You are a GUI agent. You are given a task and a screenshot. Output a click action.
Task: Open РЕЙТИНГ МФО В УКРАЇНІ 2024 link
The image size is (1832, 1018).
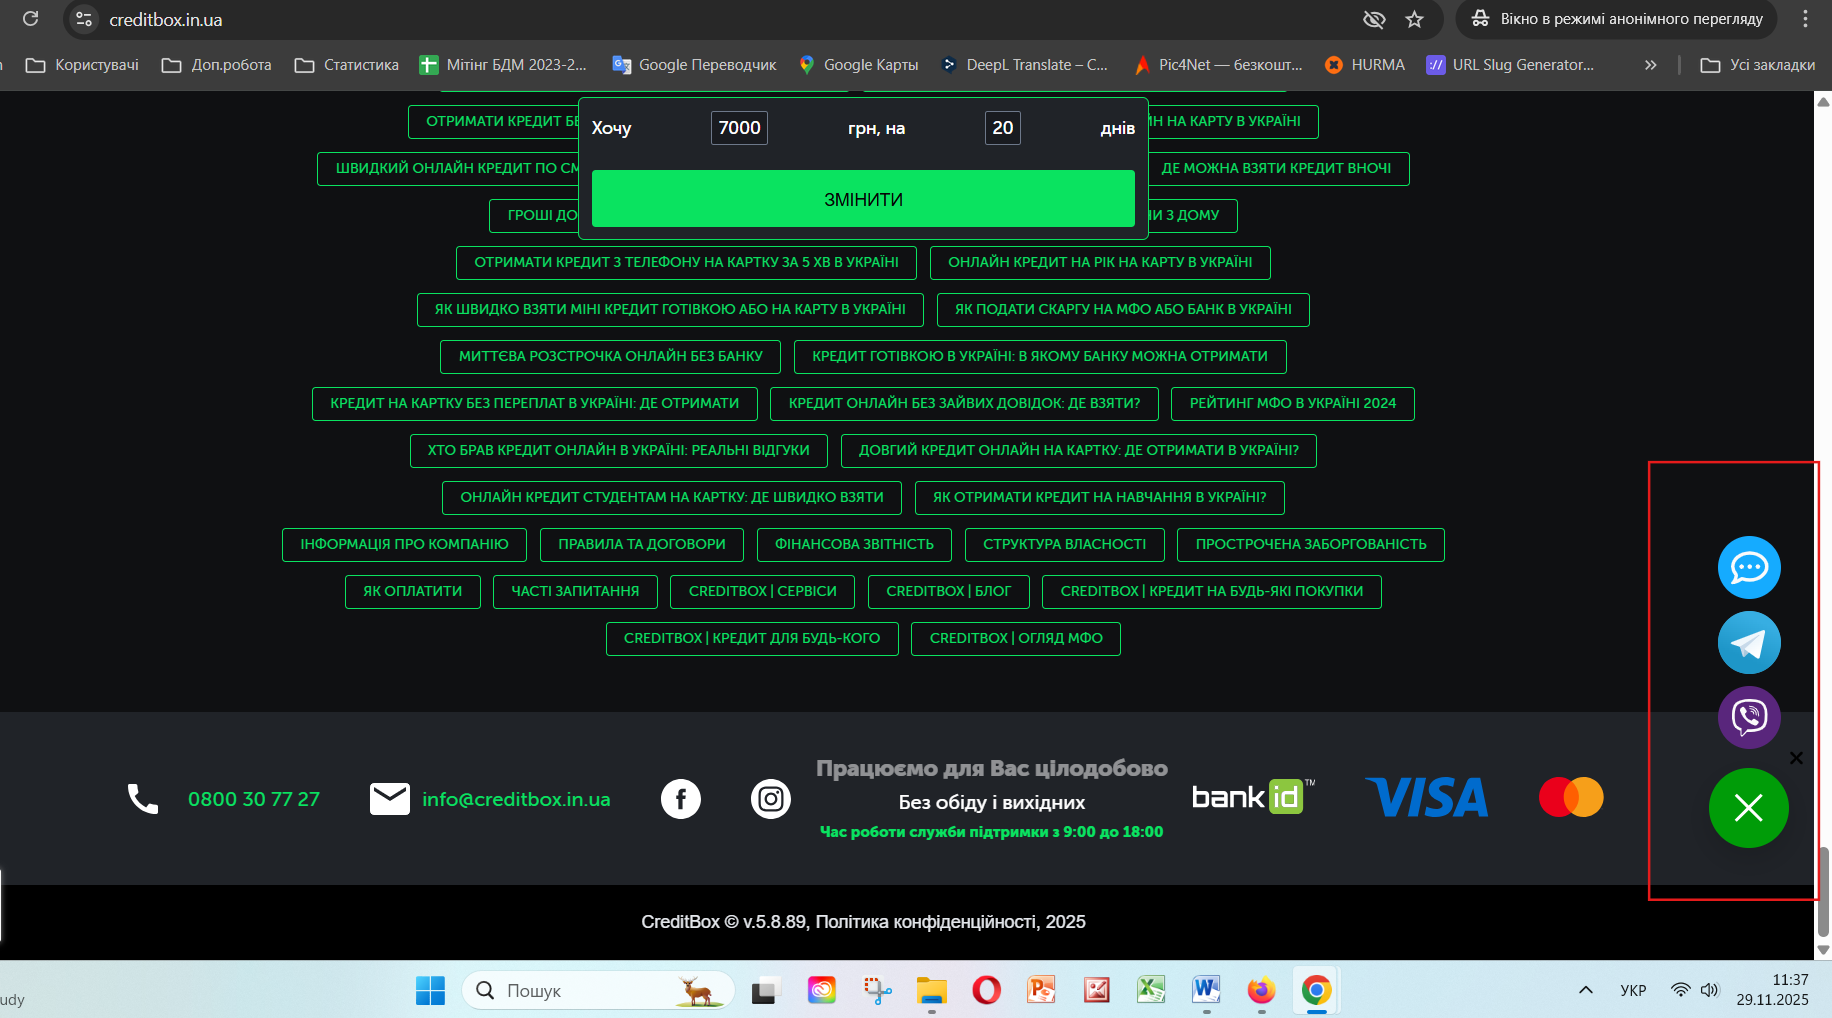(x=1292, y=404)
